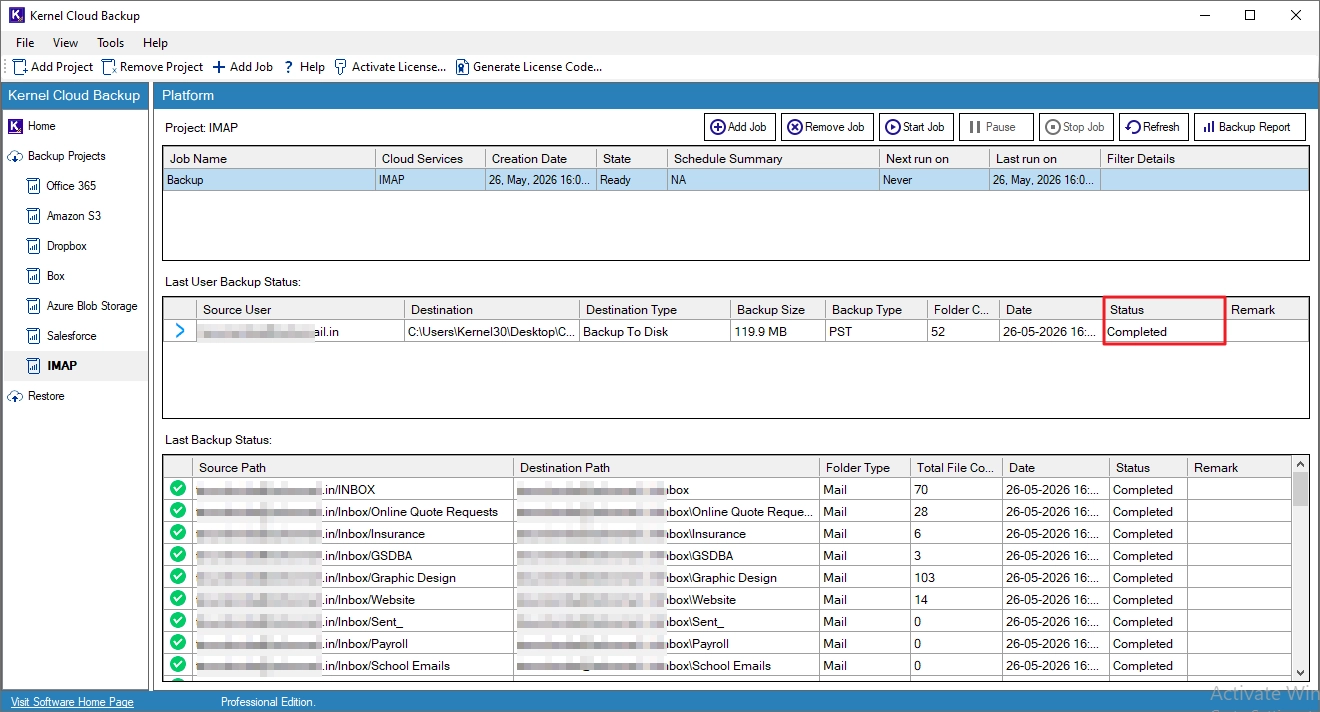Viewport: 1320px width, 712px height.
Task: Select Restore label in the sidebar
Action: coord(46,396)
